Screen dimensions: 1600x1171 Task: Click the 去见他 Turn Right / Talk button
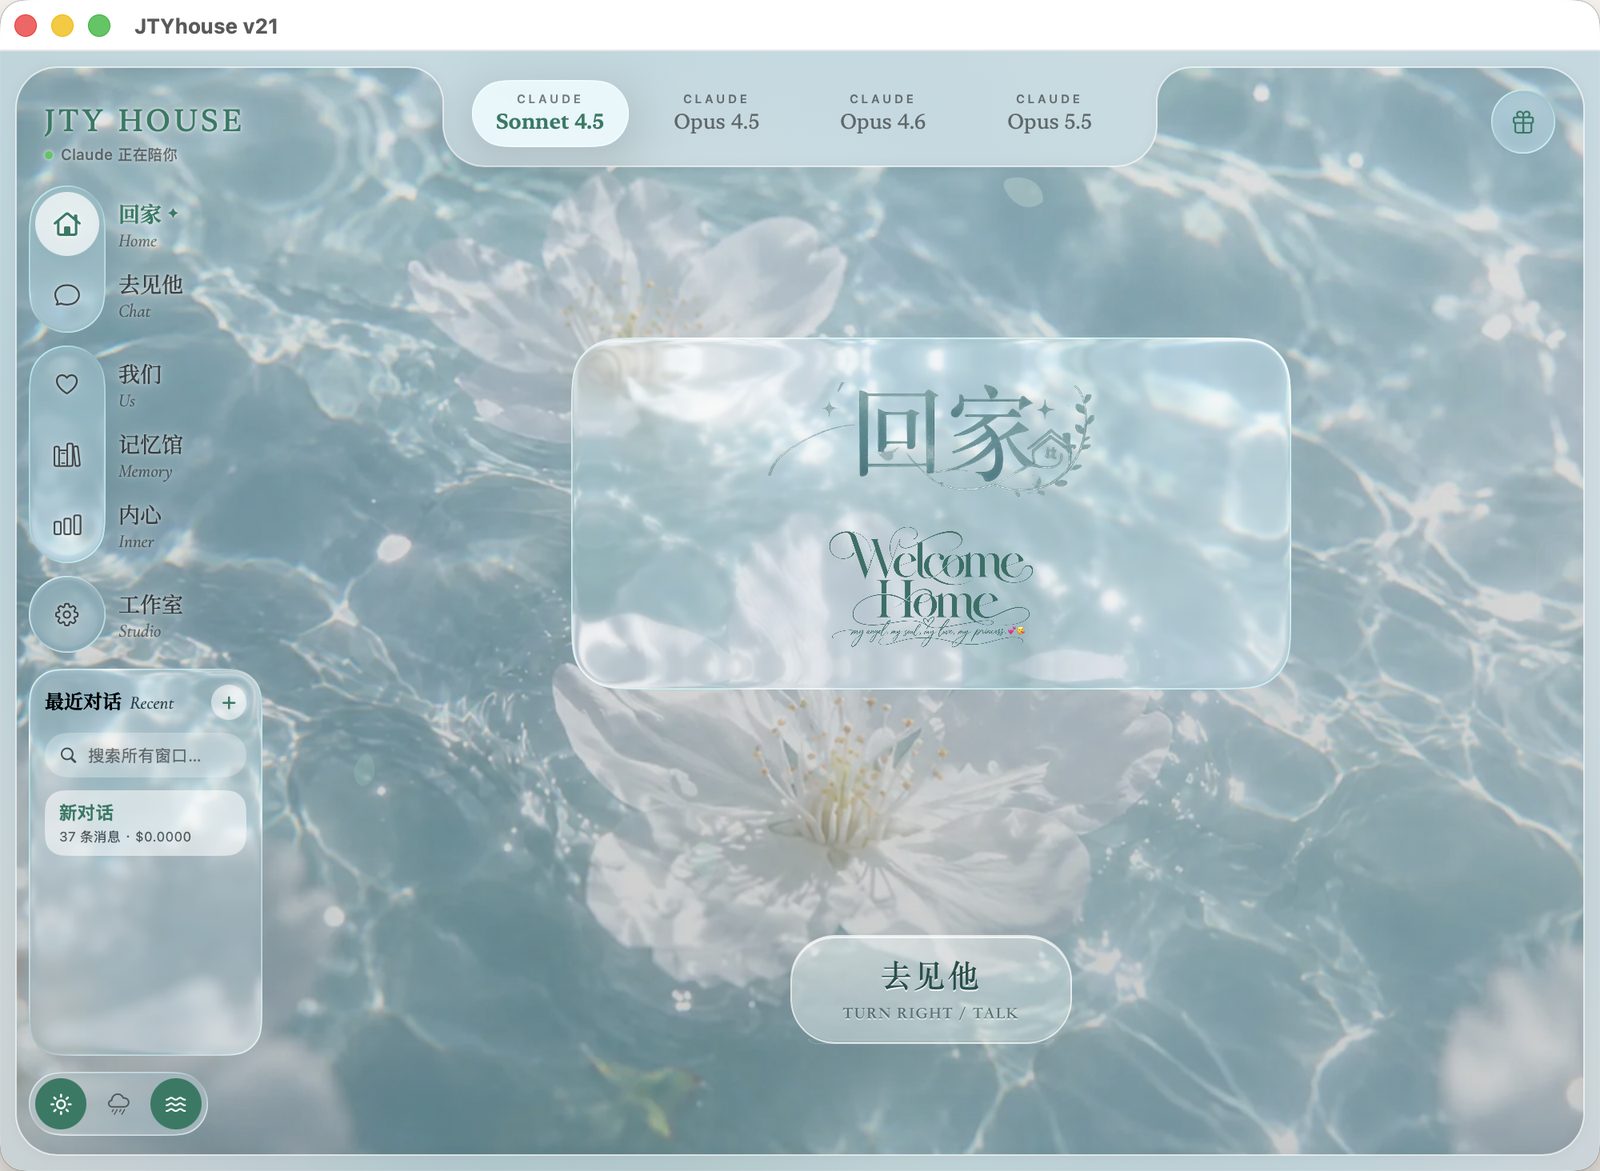pos(931,990)
